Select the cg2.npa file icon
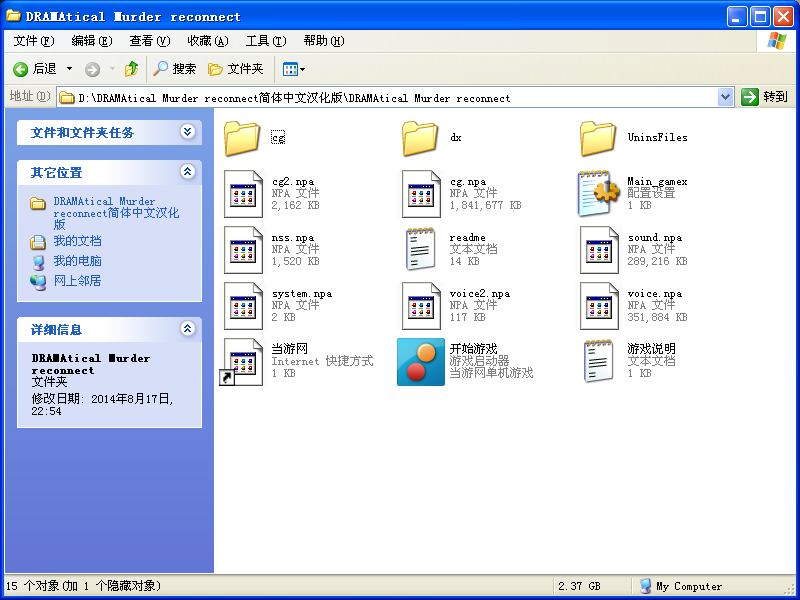 [243, 194]
